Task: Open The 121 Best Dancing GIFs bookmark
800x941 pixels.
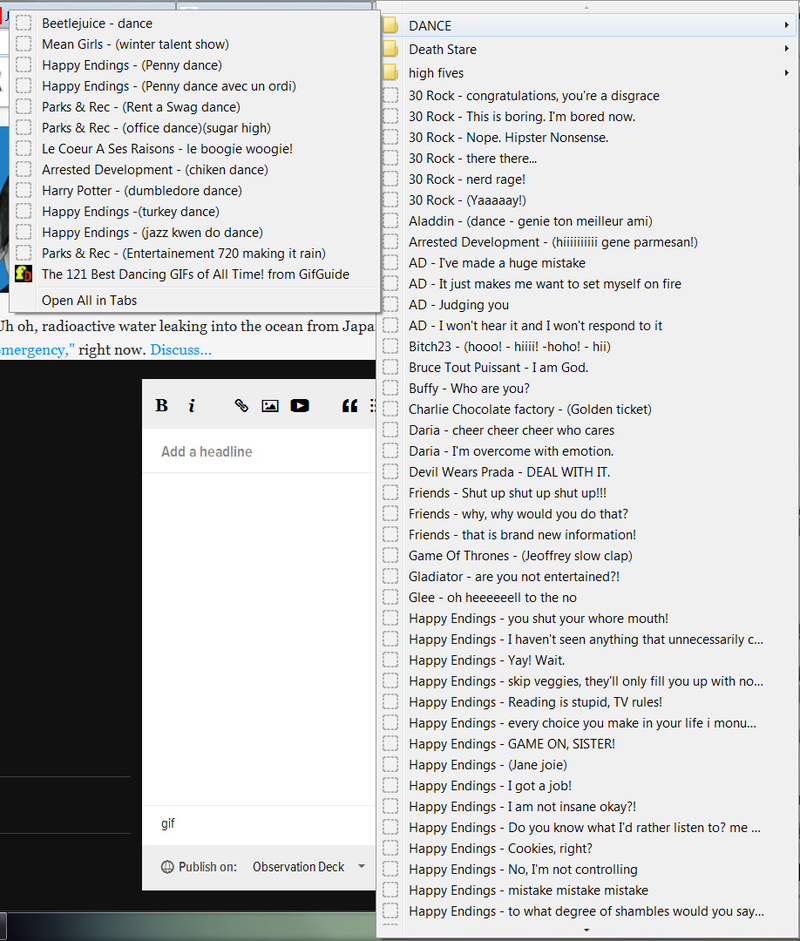Action: pyautogui.click(x=195, y=274)
